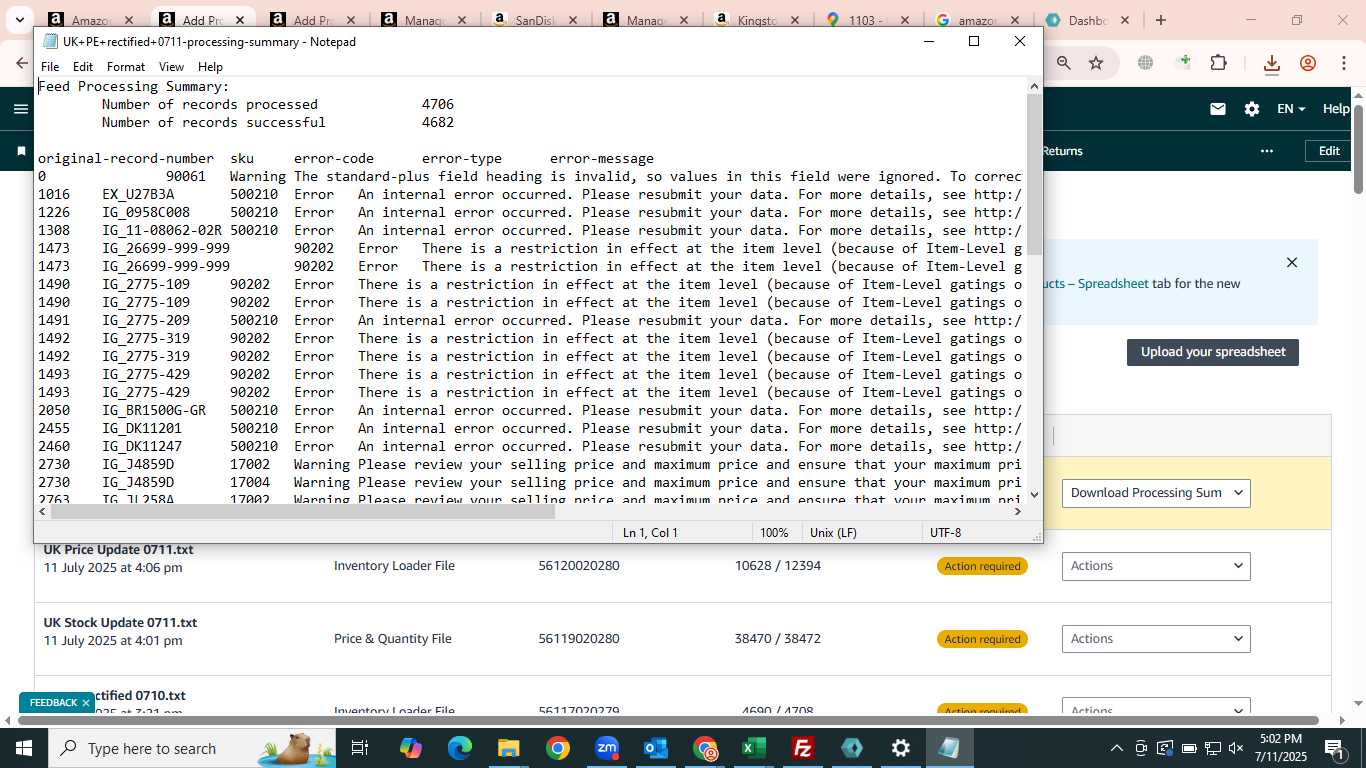Open Notepad Edit menu

(x=83, y=67)
